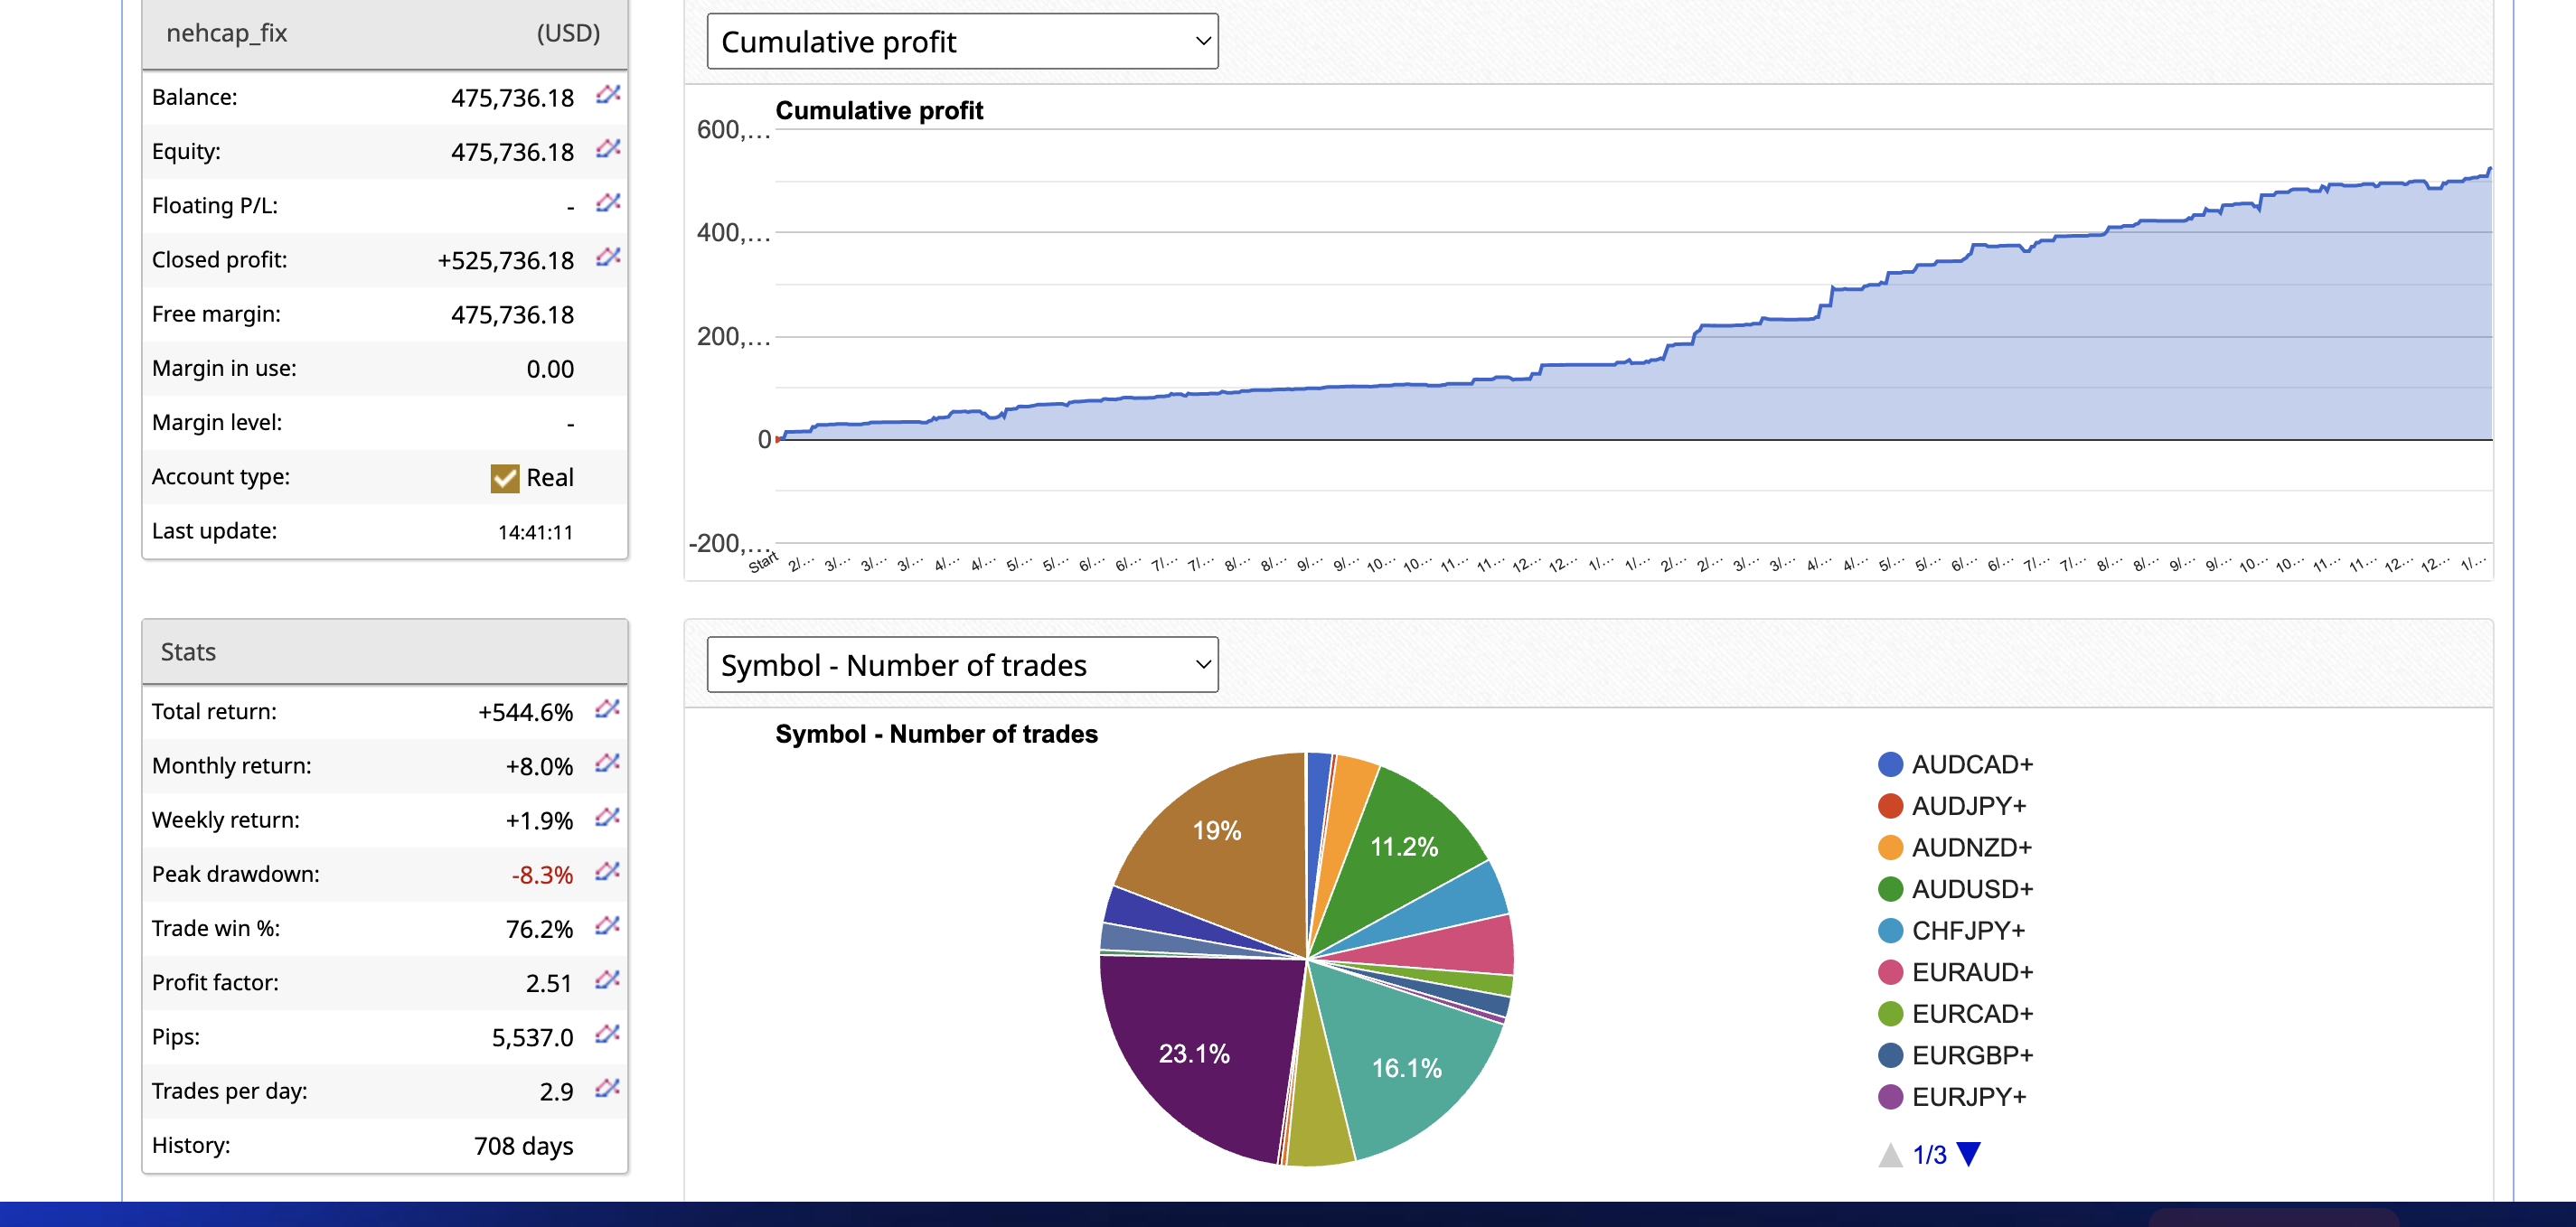2576x1227 pixels.
Task: Click the Trades per day chart icon
Action: tap(607, 1088)
